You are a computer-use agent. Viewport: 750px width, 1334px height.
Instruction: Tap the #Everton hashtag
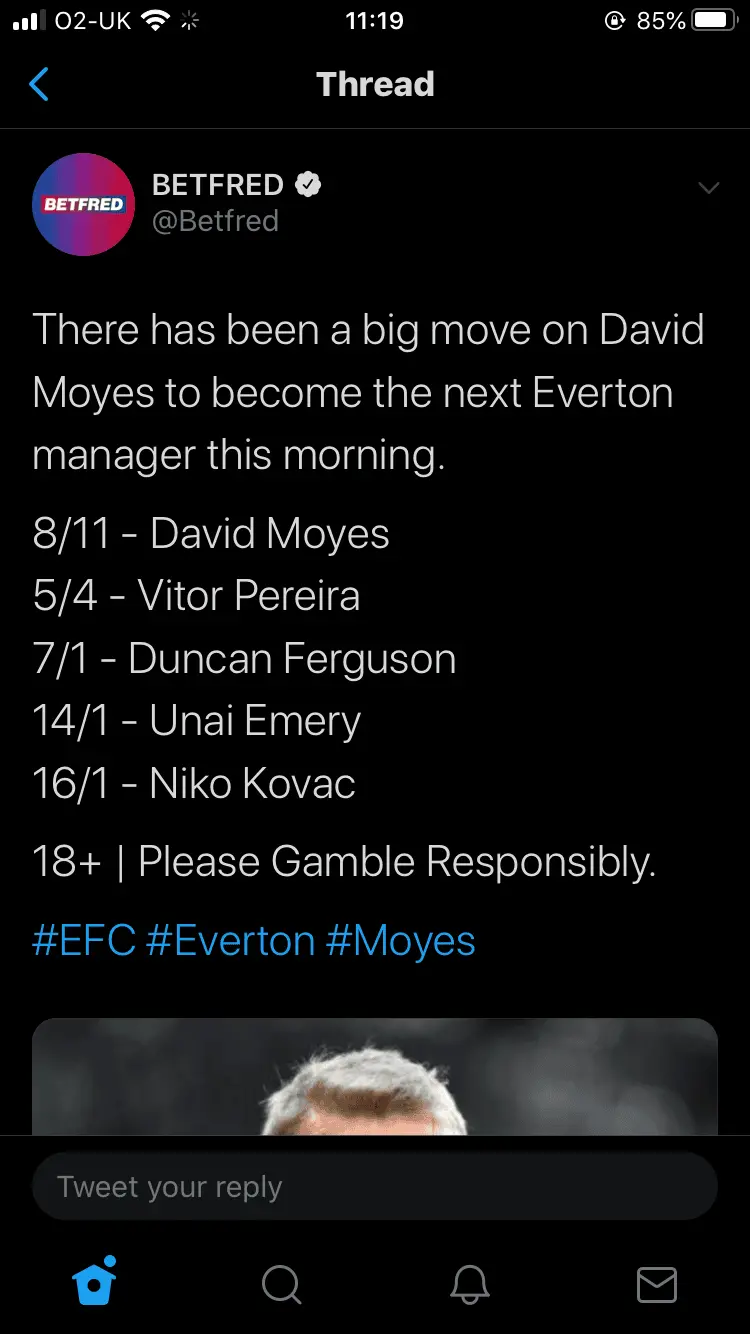231,941
